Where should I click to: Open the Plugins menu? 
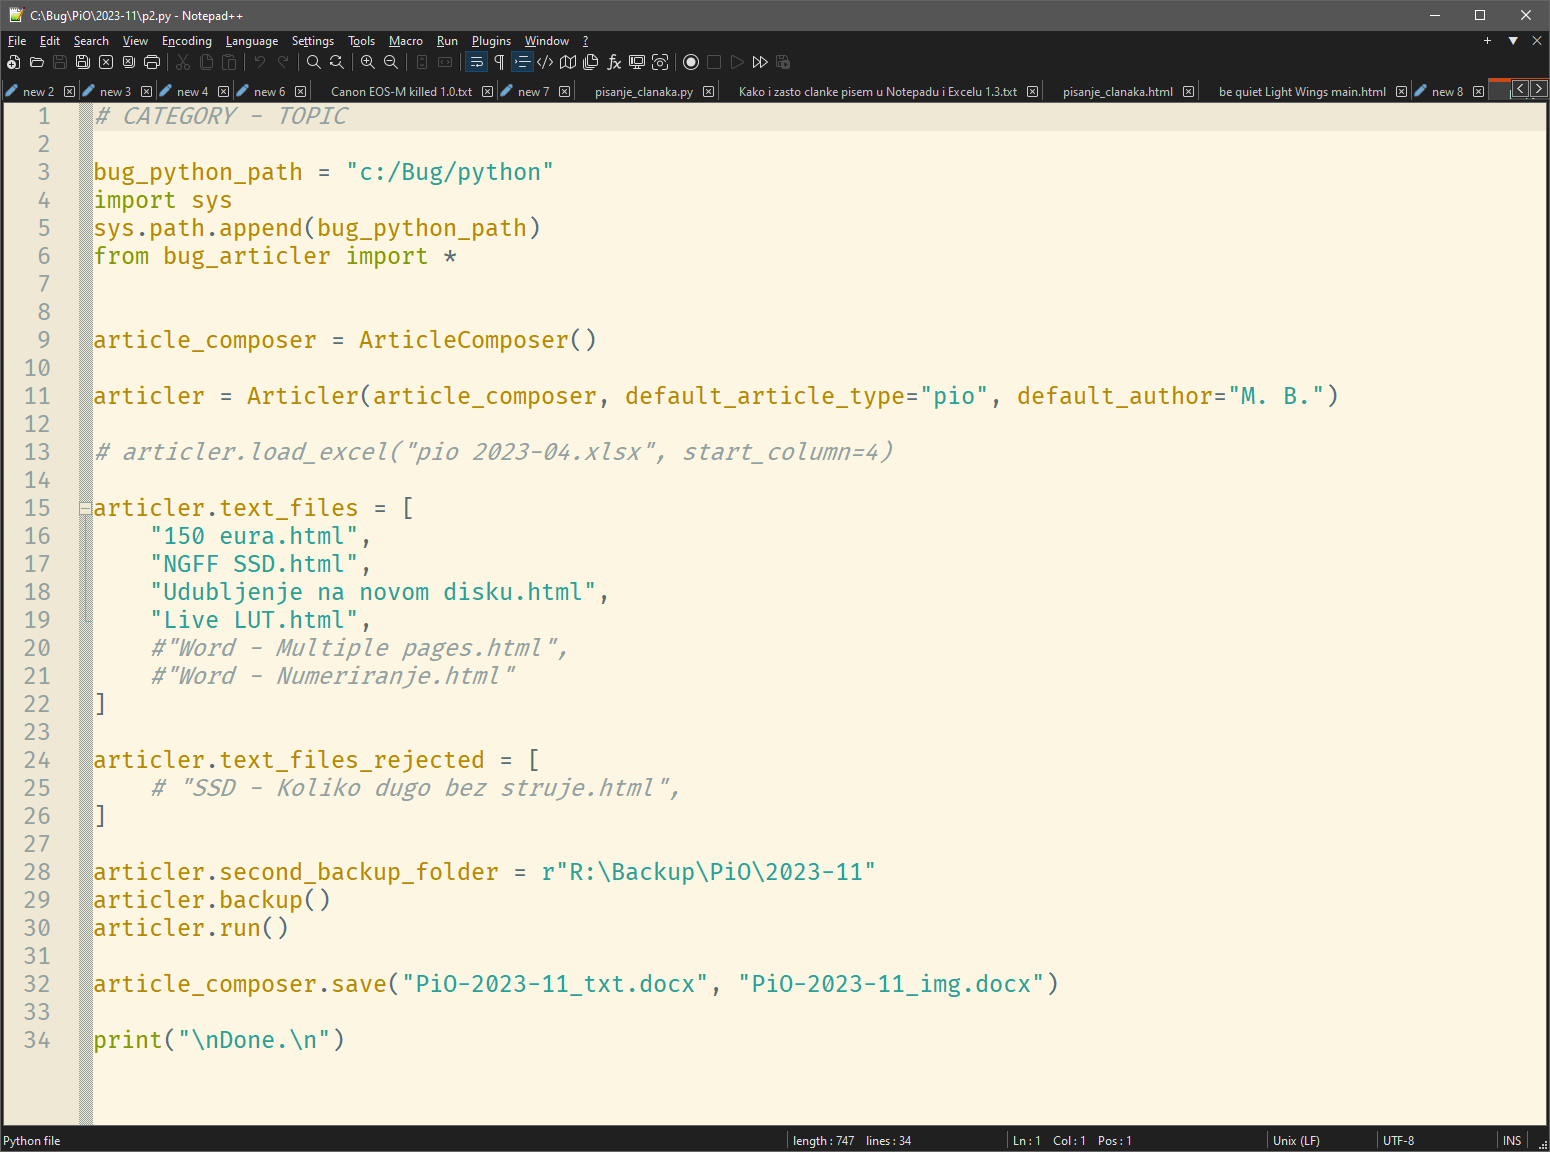491,41
